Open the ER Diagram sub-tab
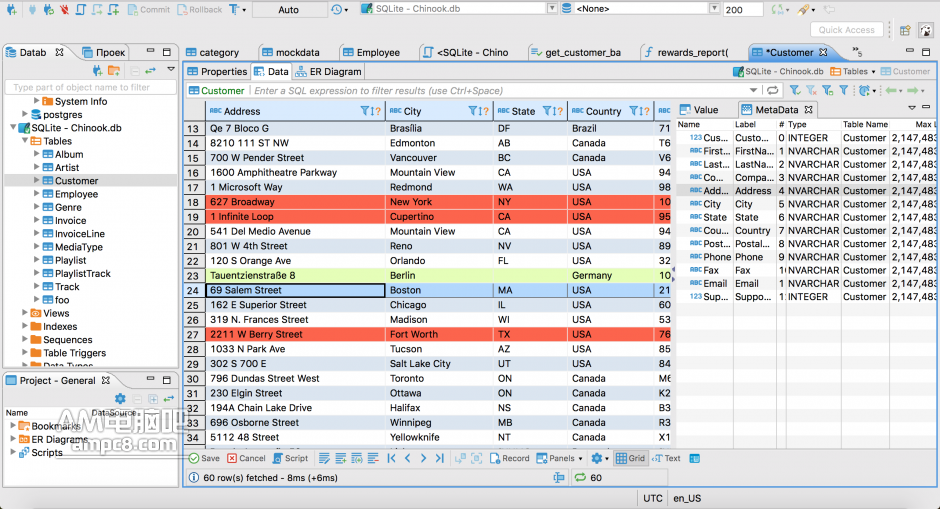 point(329,71)
